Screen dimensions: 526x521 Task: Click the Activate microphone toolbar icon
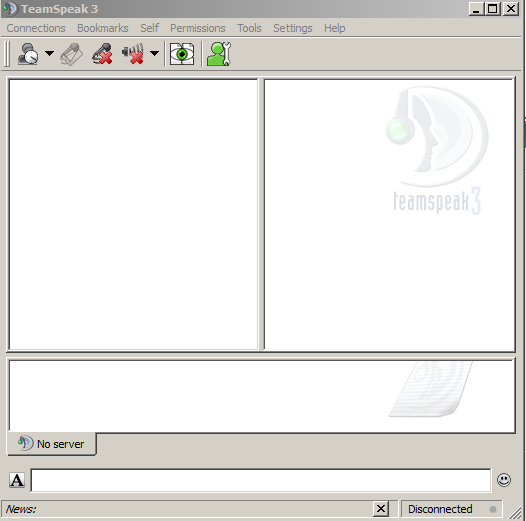point(71,54)
